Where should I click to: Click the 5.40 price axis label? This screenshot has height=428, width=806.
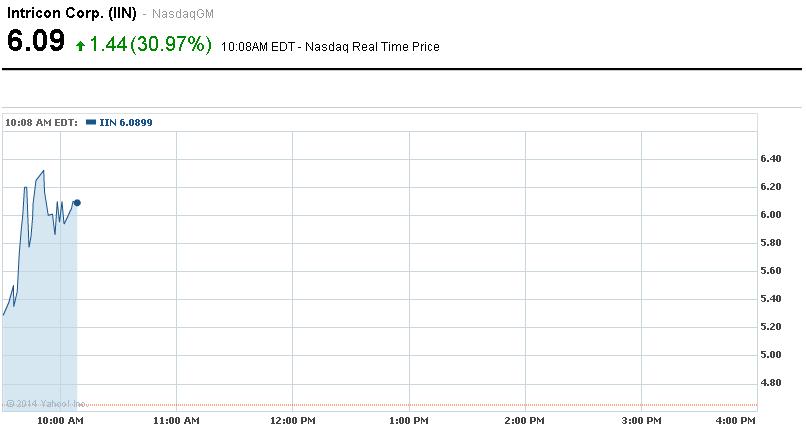(770, 299)
